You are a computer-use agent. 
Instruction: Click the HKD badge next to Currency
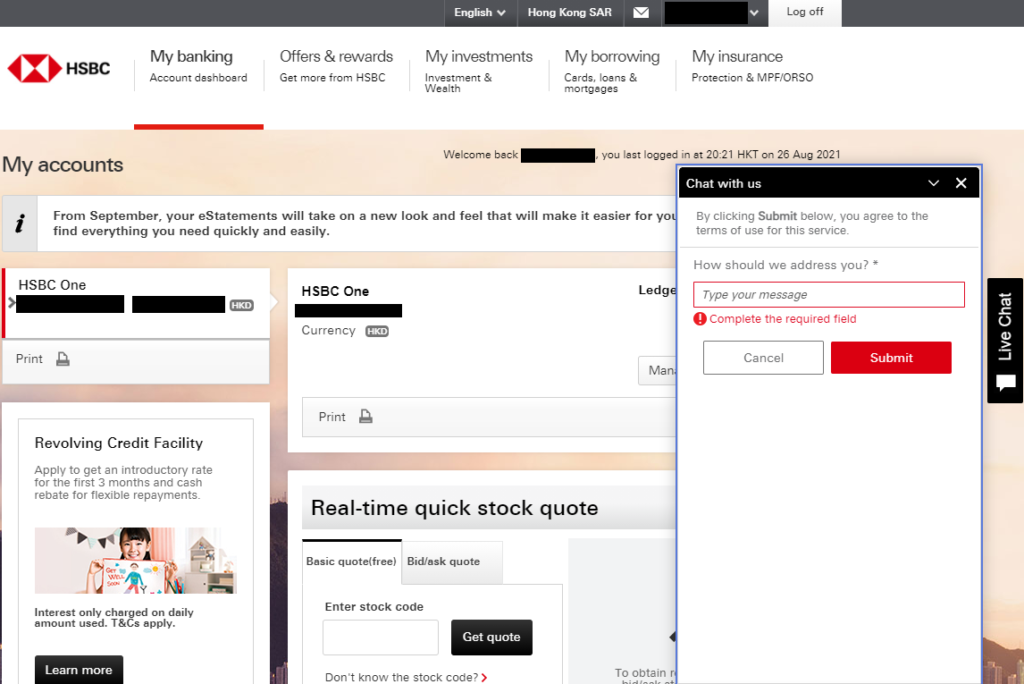[x=377, y=331]
